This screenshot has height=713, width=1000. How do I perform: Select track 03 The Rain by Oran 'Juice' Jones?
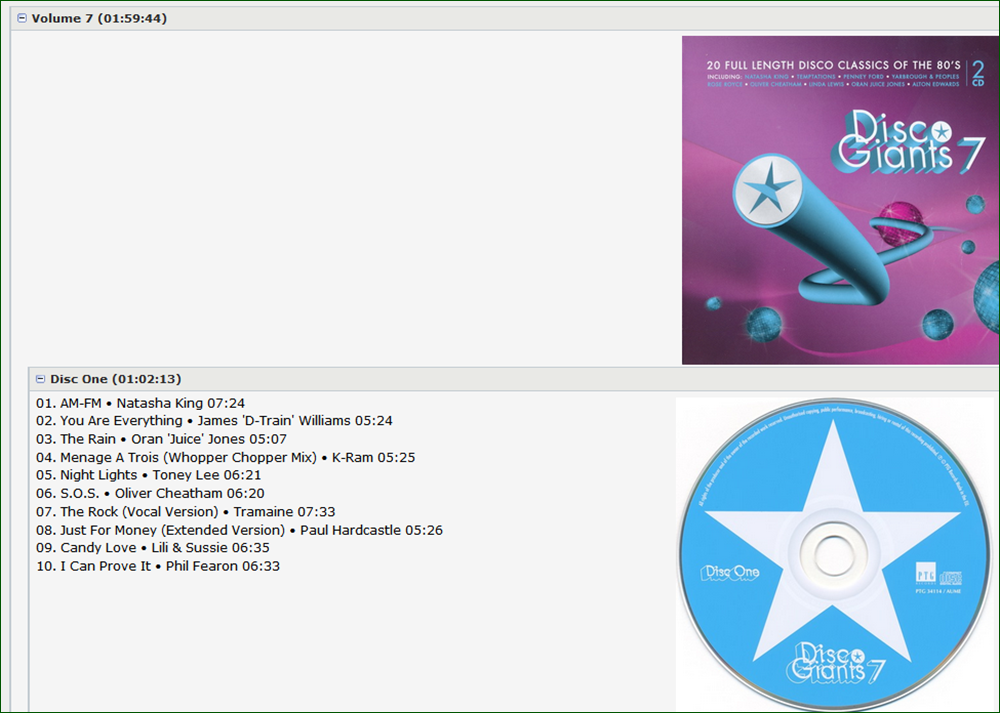161,439
